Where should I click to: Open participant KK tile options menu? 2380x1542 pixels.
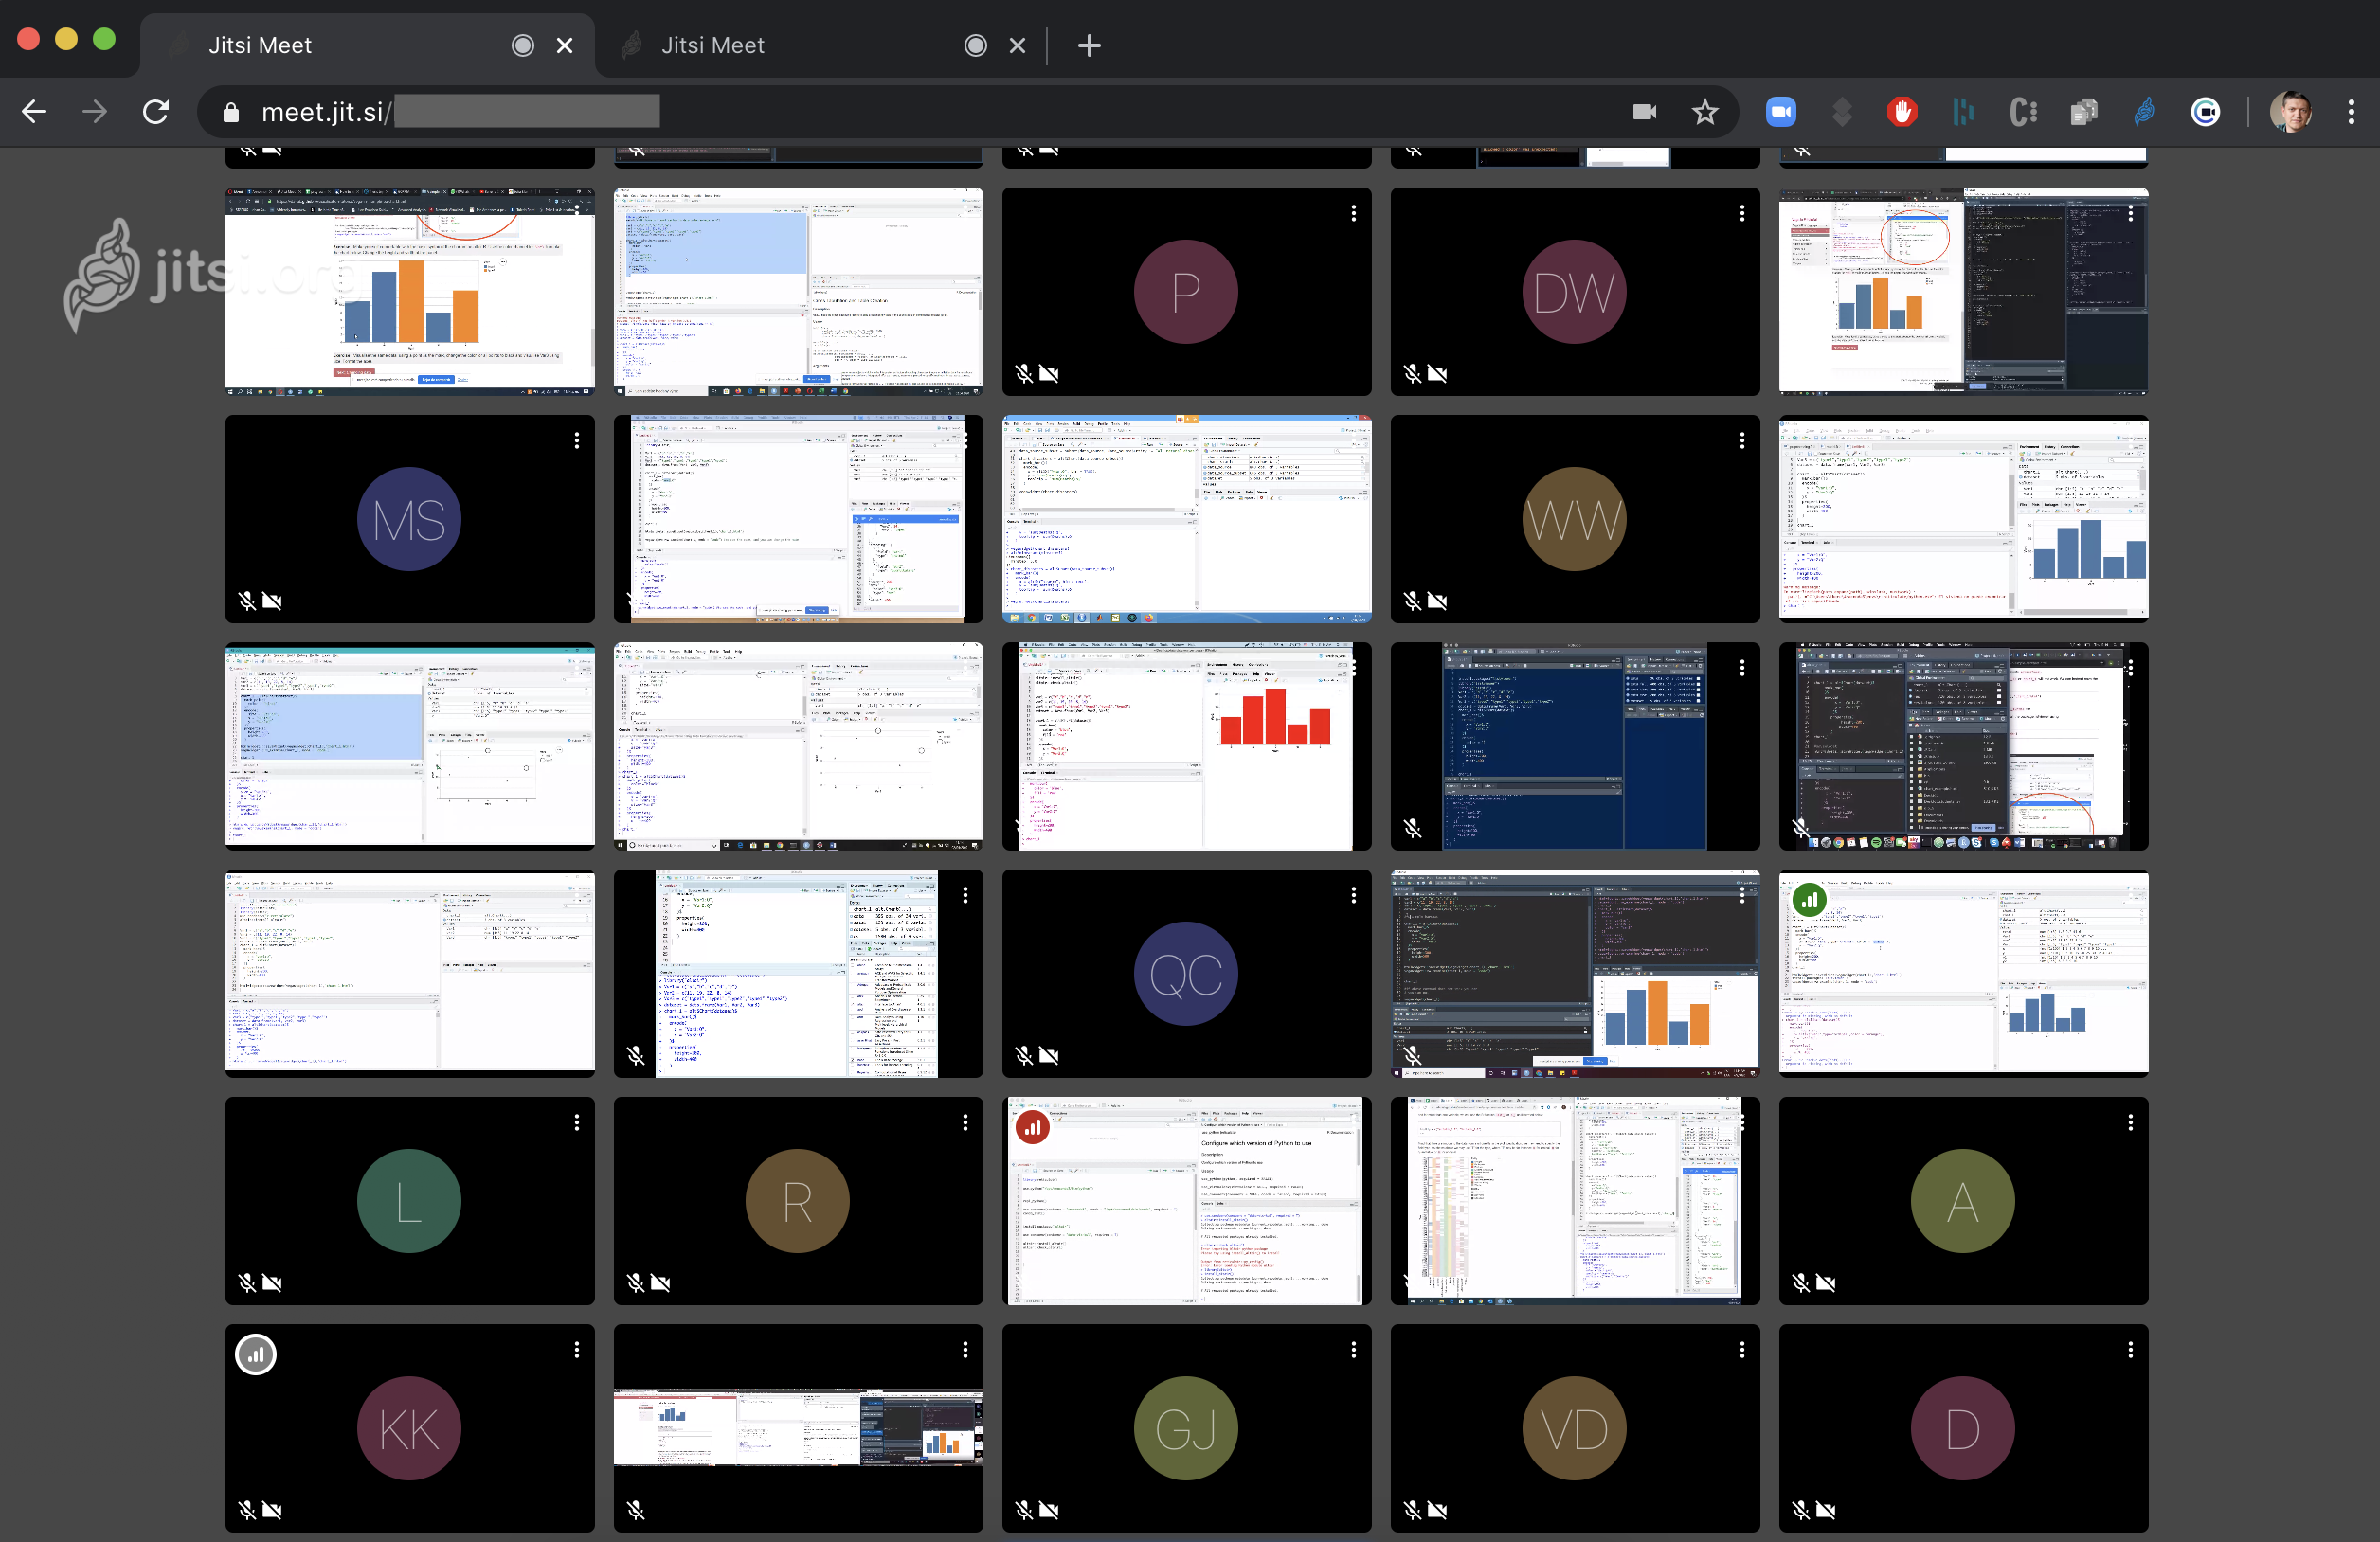pos(577,1350)
